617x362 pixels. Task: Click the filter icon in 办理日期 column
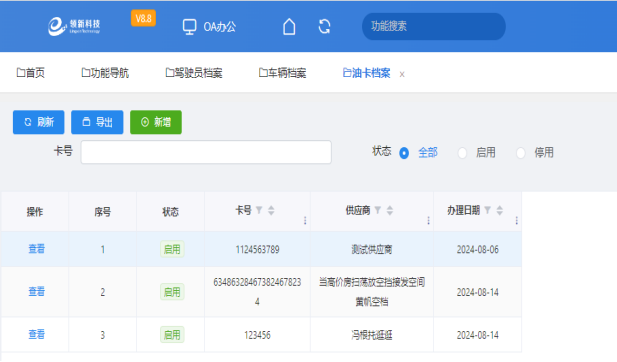coord(488,210)
